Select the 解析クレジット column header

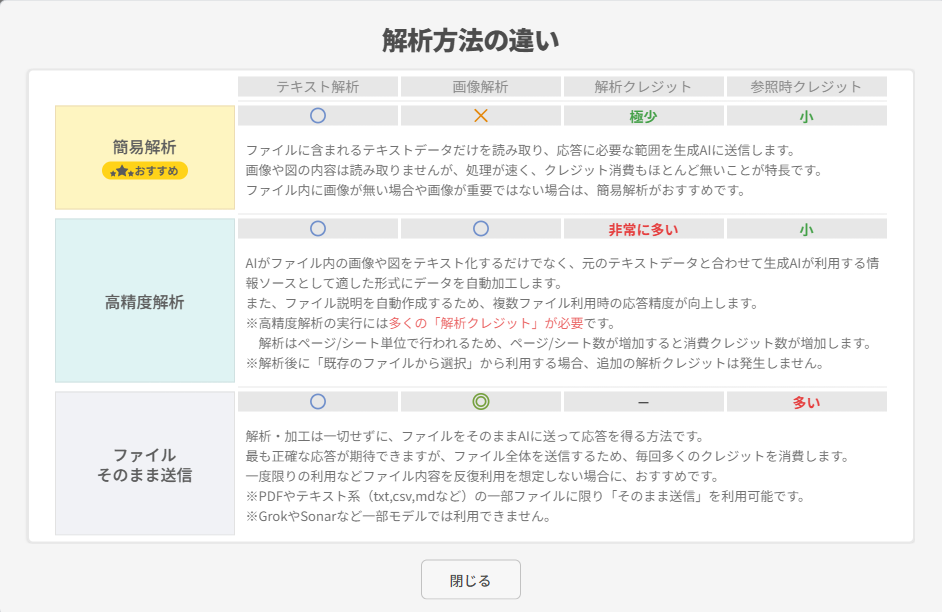643,86
